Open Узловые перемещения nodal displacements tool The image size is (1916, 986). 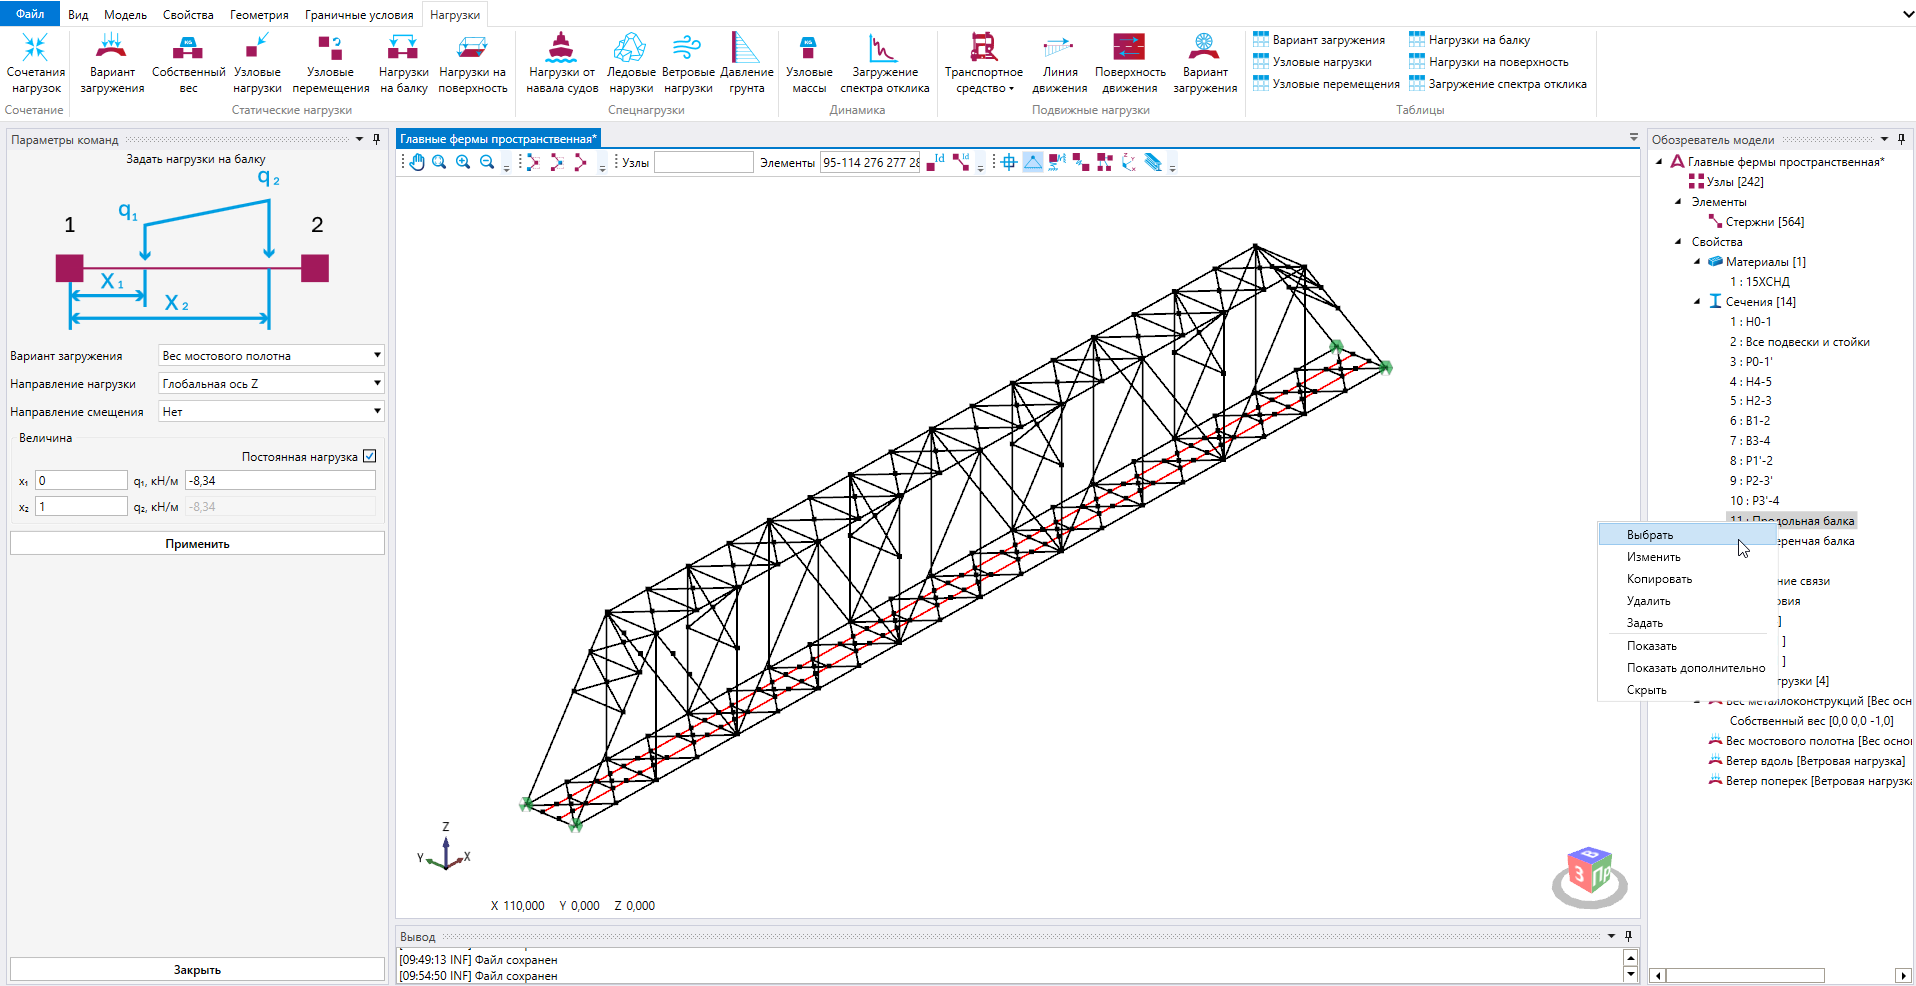[x=331, y=63]
